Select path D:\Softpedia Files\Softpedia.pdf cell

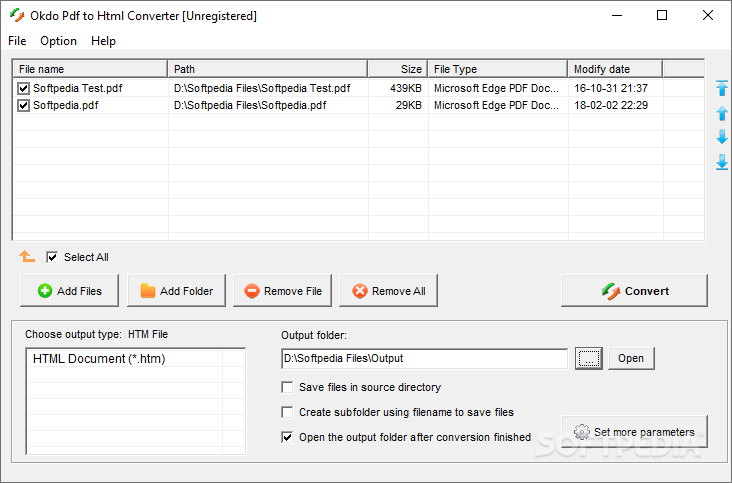pyautogui.click(x=250, y=105)
